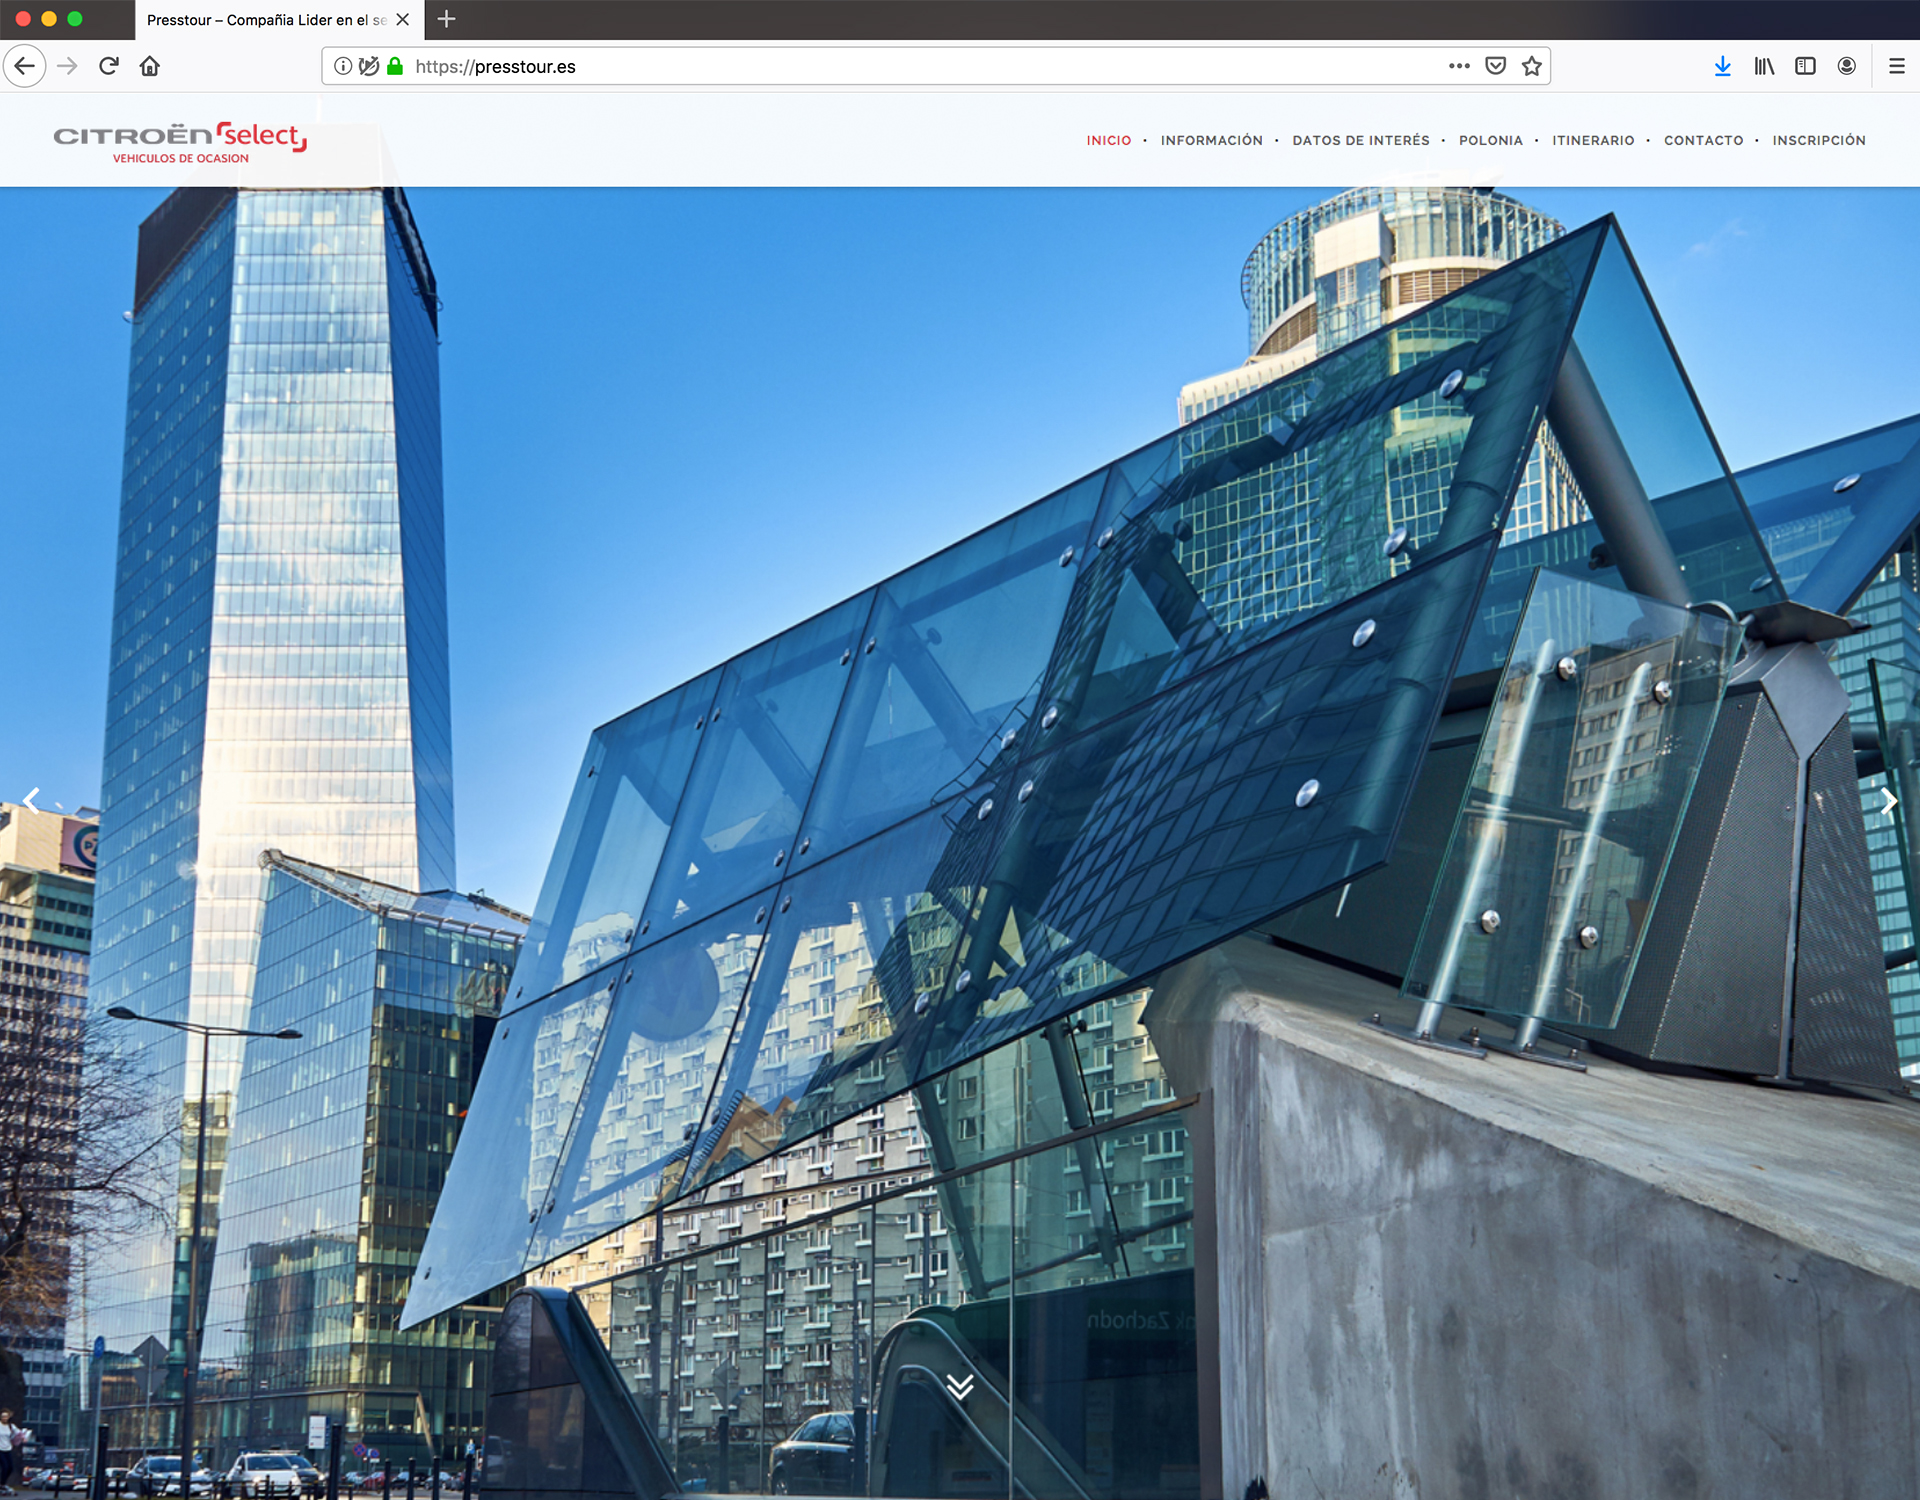
Task: Expand page actions three-dot menu
Action: [1459, 66]
